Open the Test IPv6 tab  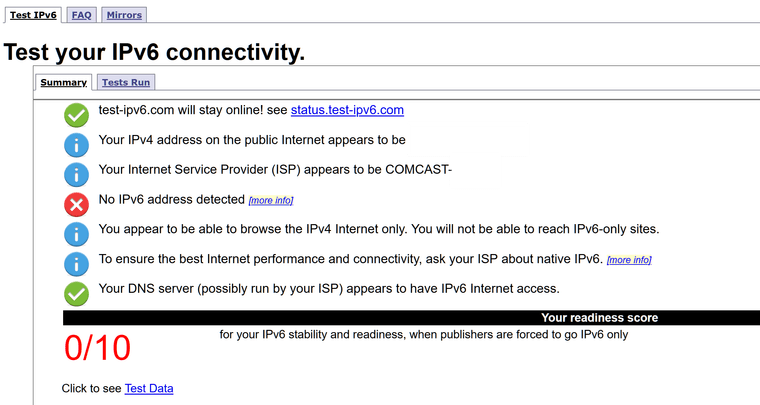(33, 15)
